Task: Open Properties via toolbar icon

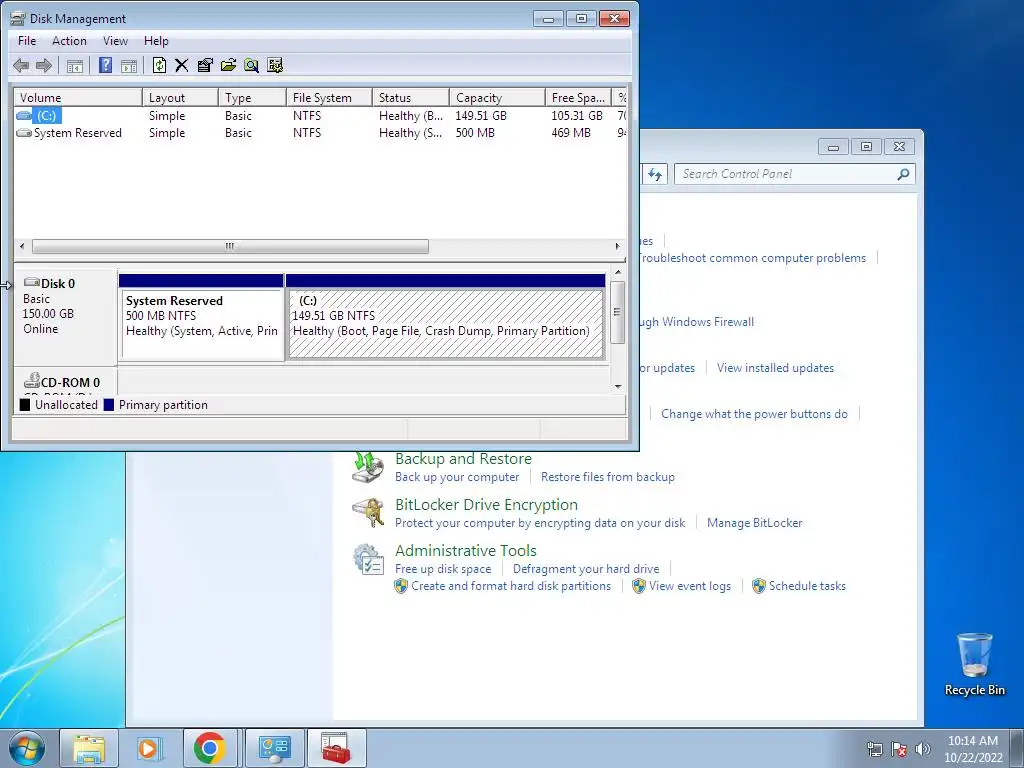Action: pos(205,65)
